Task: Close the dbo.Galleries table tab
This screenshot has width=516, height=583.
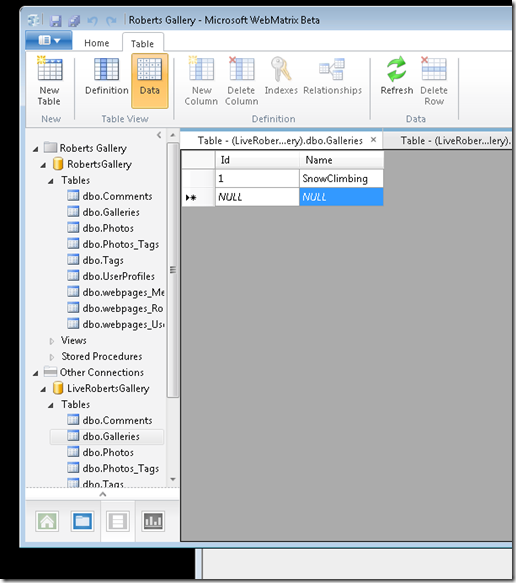Action: (x=374, y=139)
